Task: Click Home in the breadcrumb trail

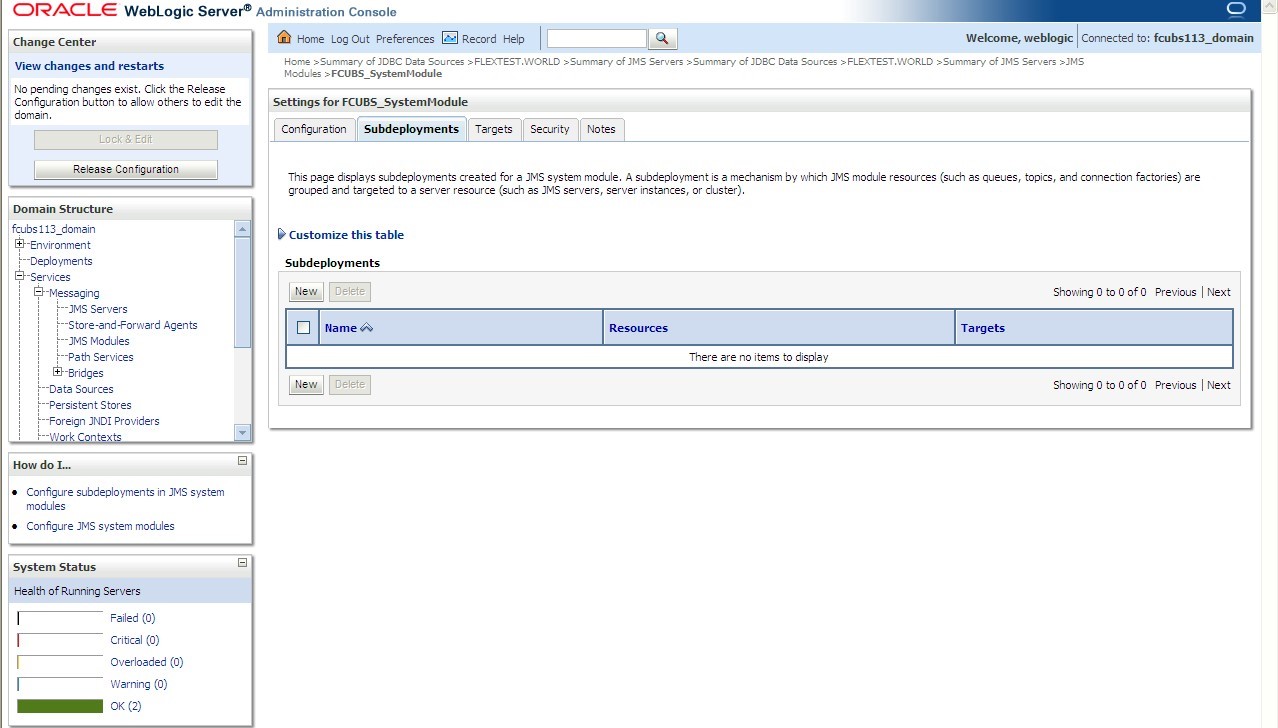Action: (x=297, y=61)
